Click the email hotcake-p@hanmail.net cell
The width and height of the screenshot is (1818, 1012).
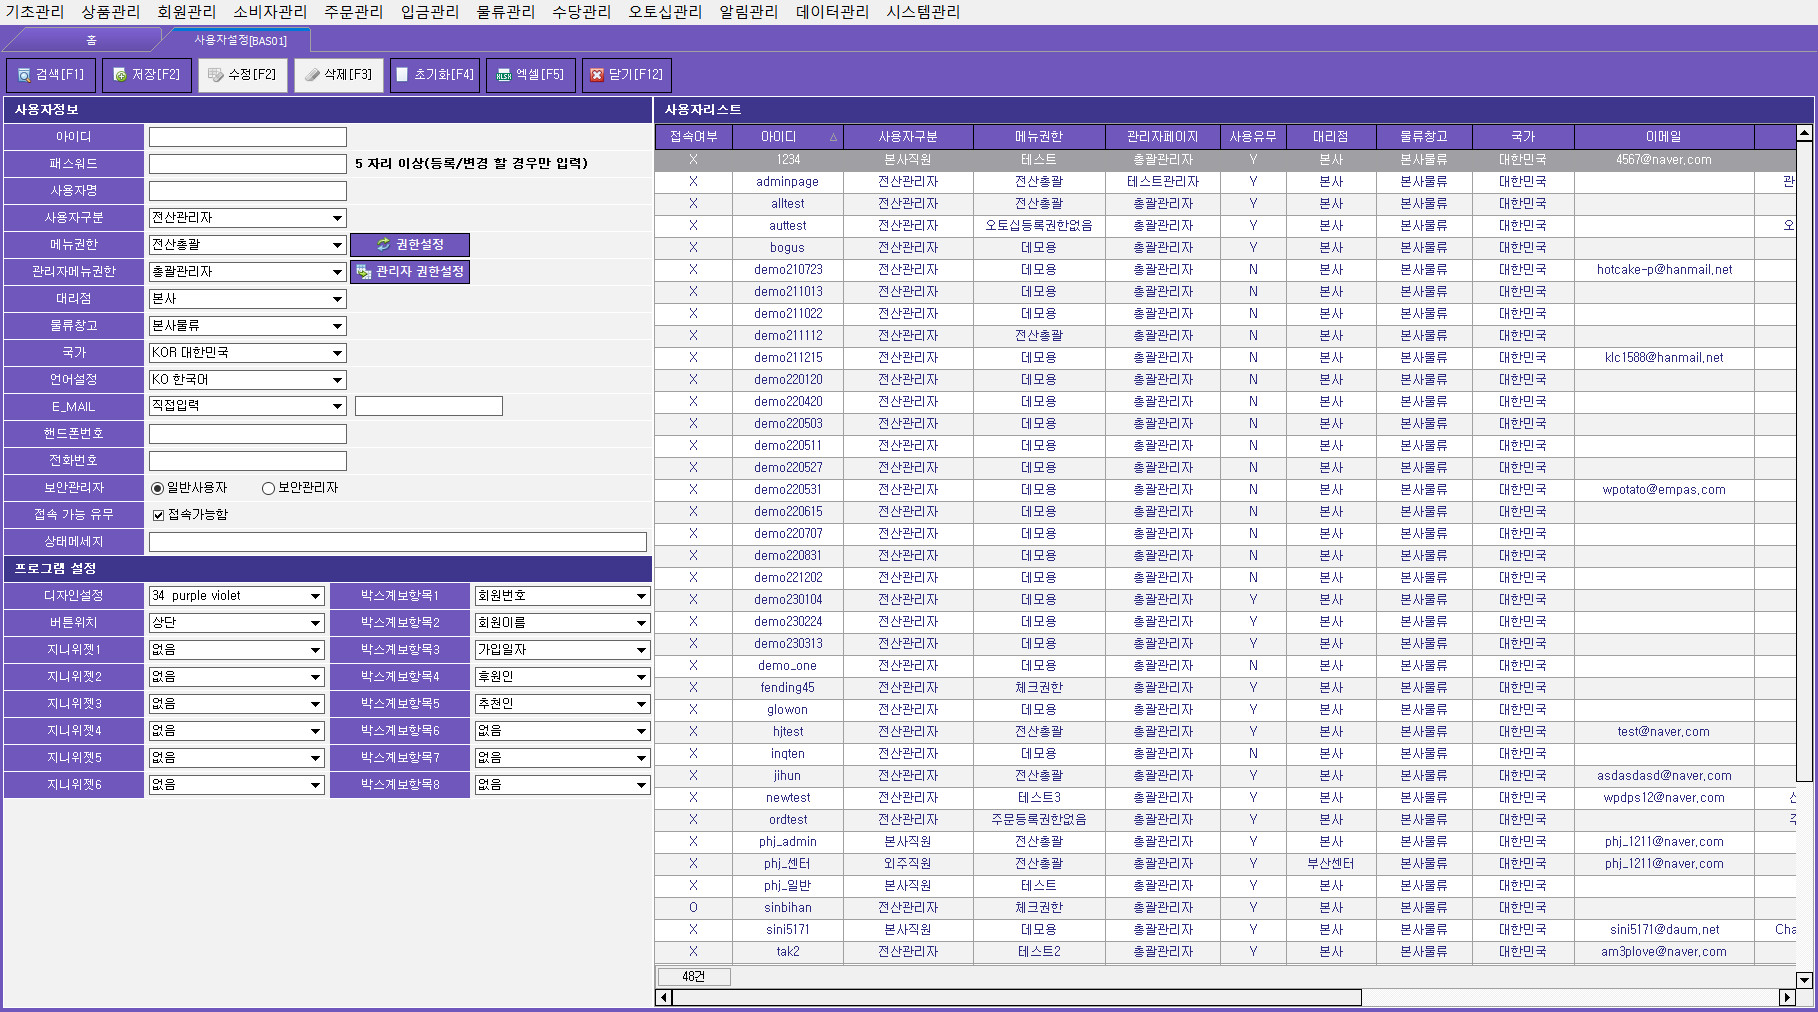pos(1664,270)
